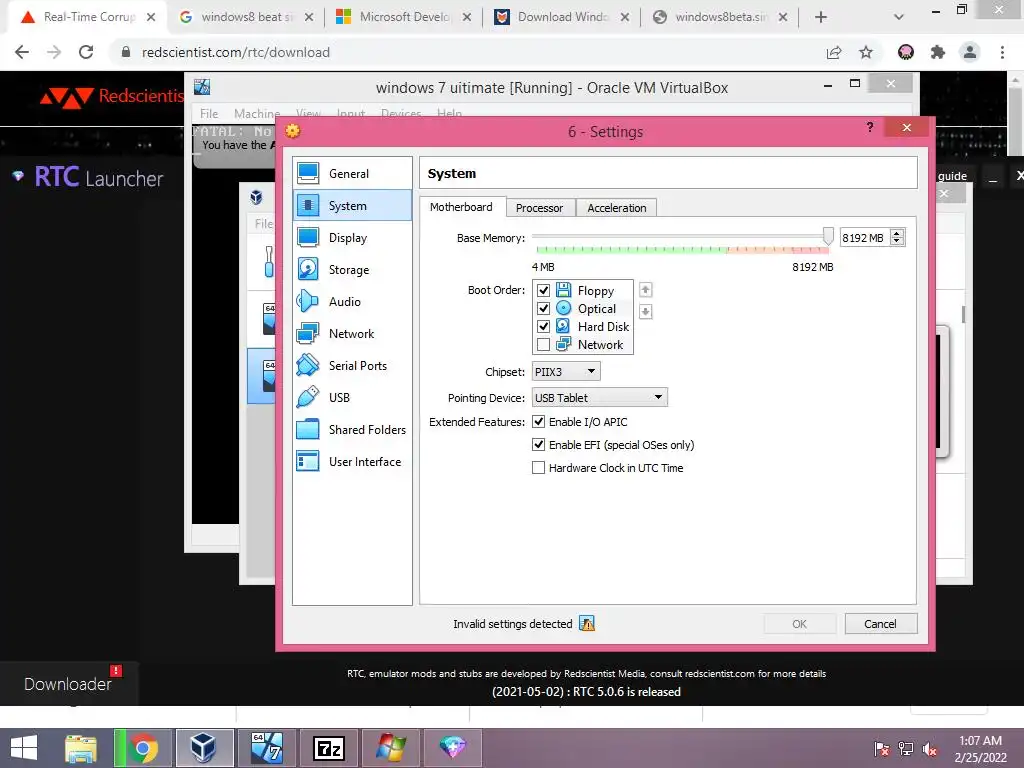This screenshot has width=1024, height=768.
Task: Go back in Chrome
Action: coord(22,52)
